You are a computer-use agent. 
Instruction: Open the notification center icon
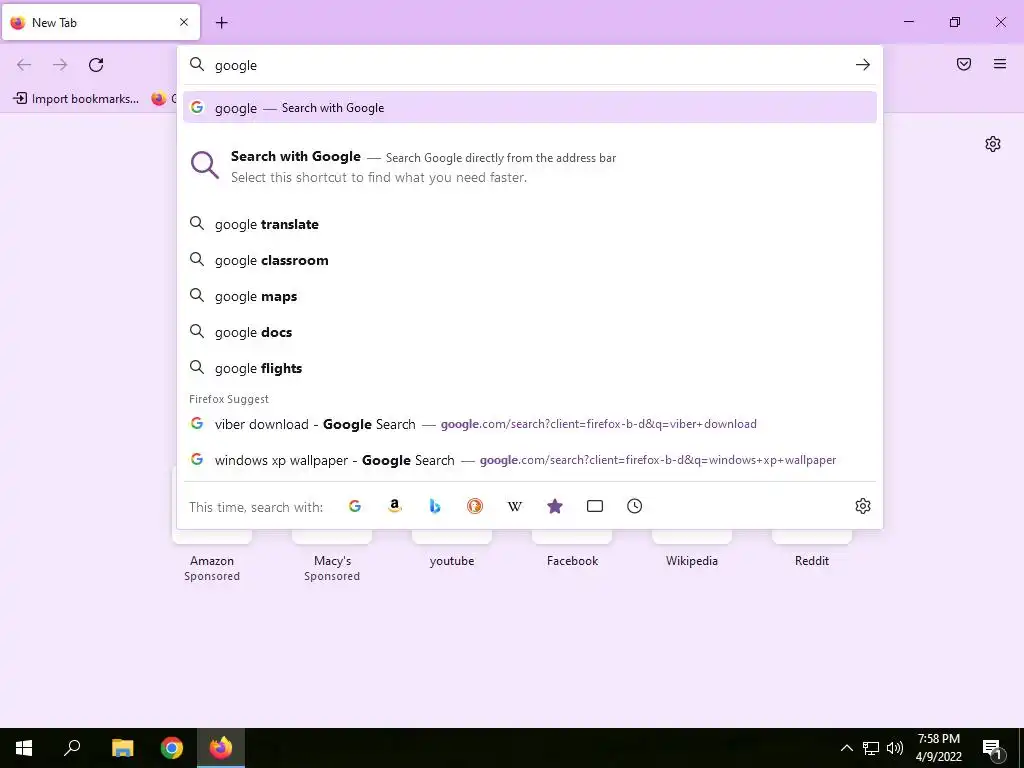(993, 748)
